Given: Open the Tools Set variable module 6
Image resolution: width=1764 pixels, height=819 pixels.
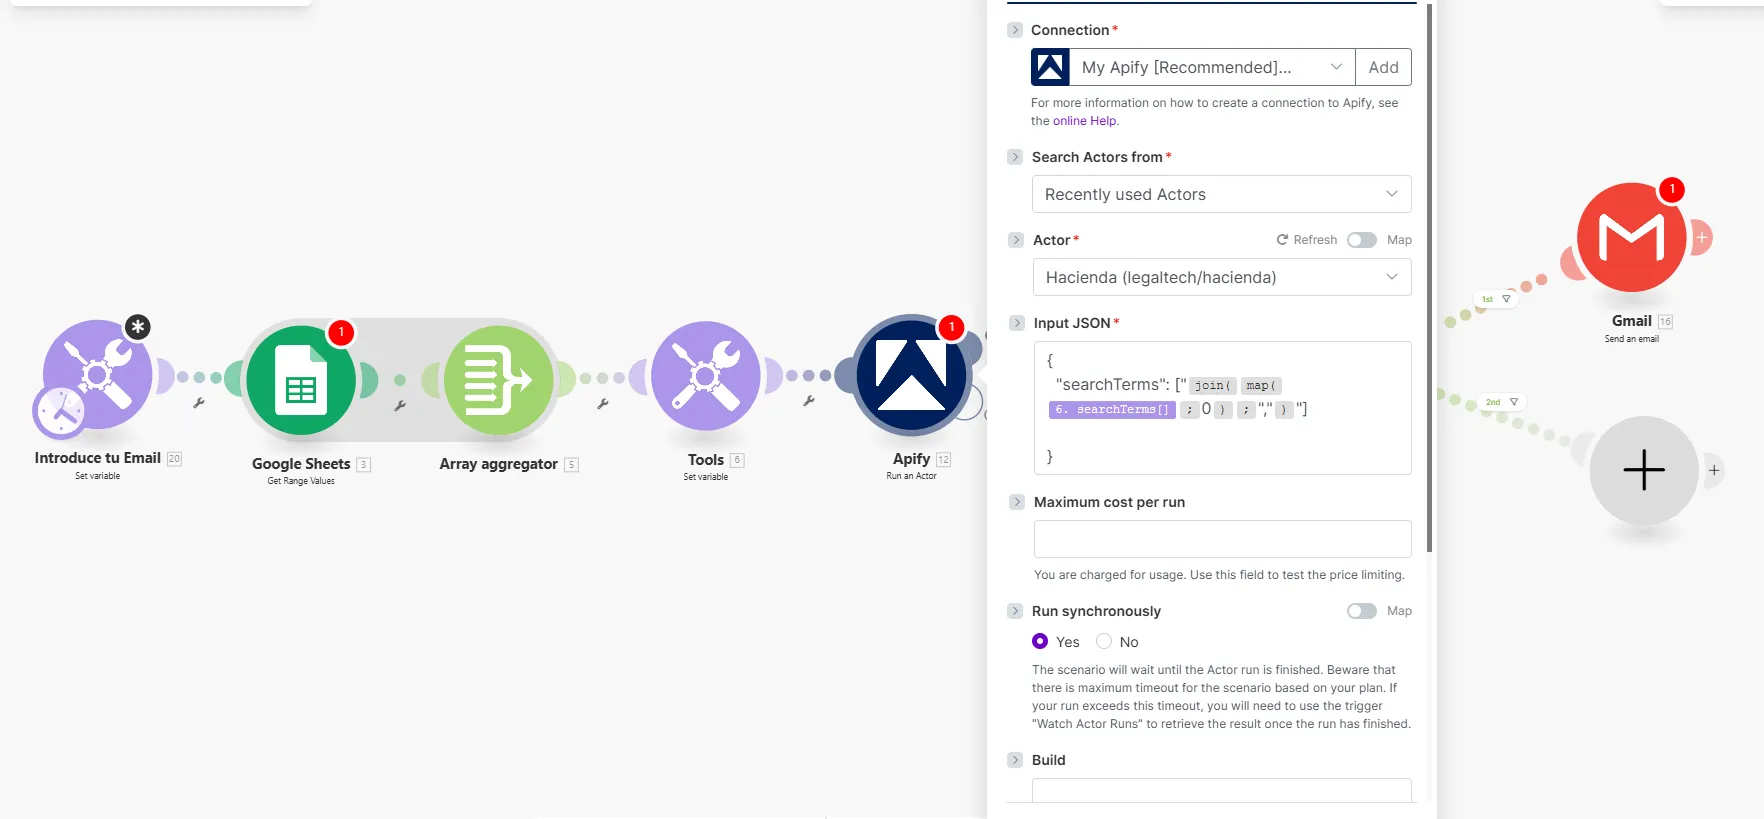Looking at the screenshot, I should 706,375.
